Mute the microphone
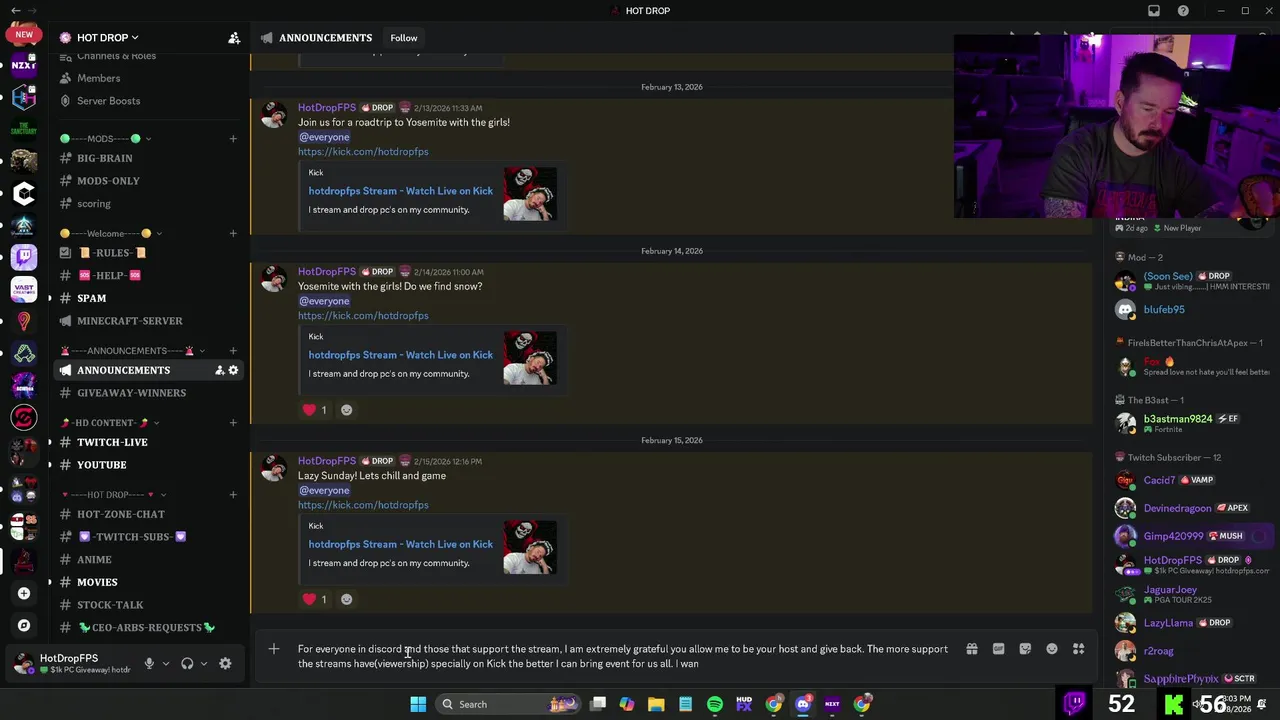The image size is (1280, 720). click(x=149, y=663)
